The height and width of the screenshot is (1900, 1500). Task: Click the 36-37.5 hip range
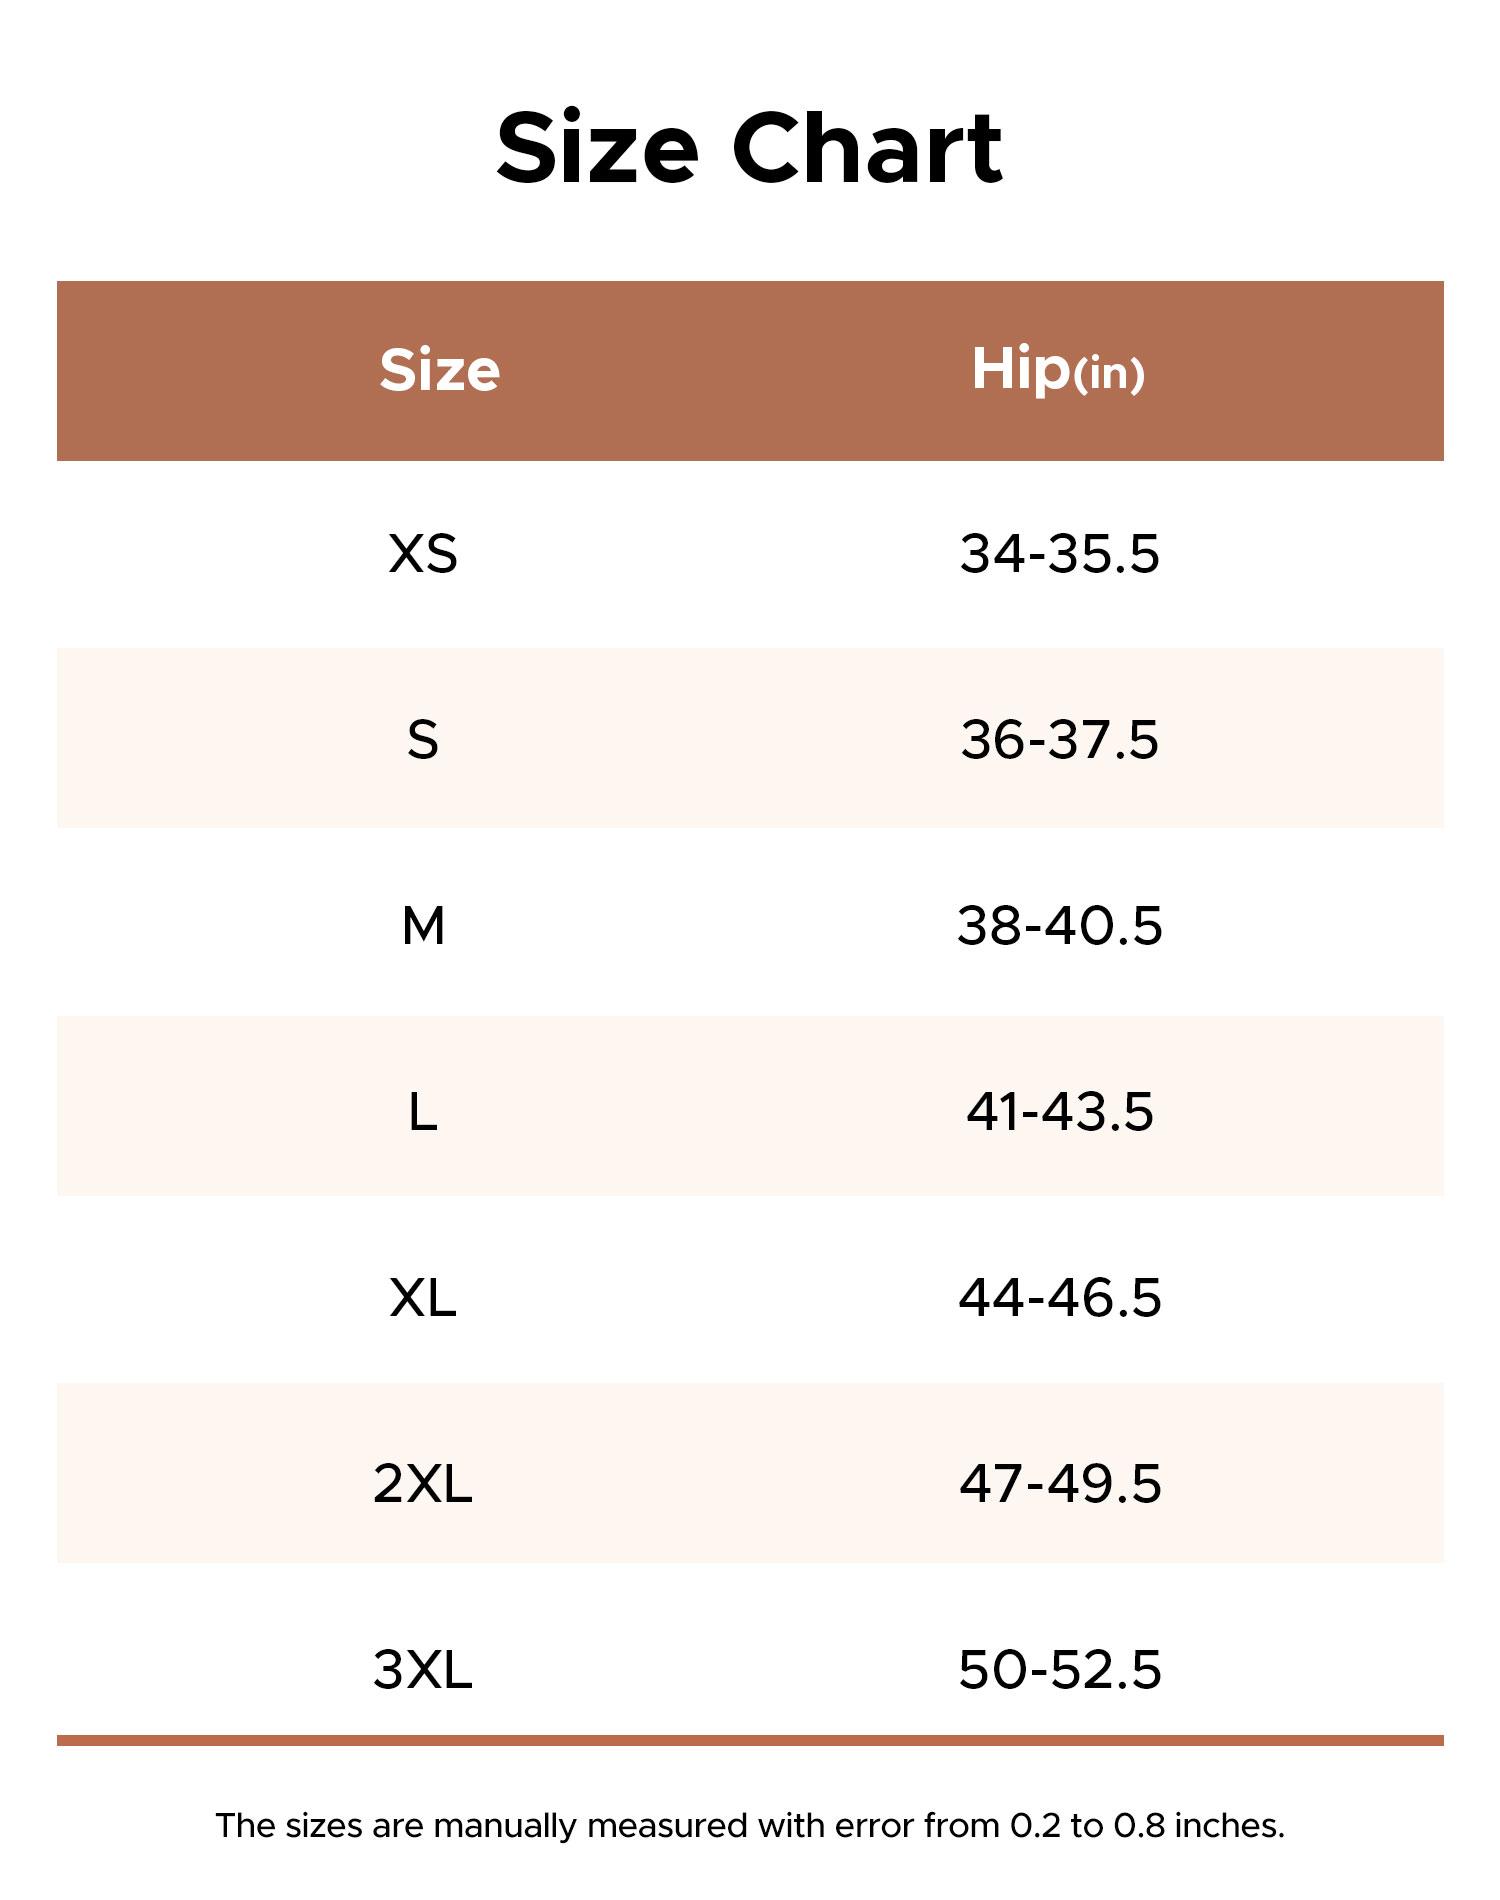tap(1060, 740)
